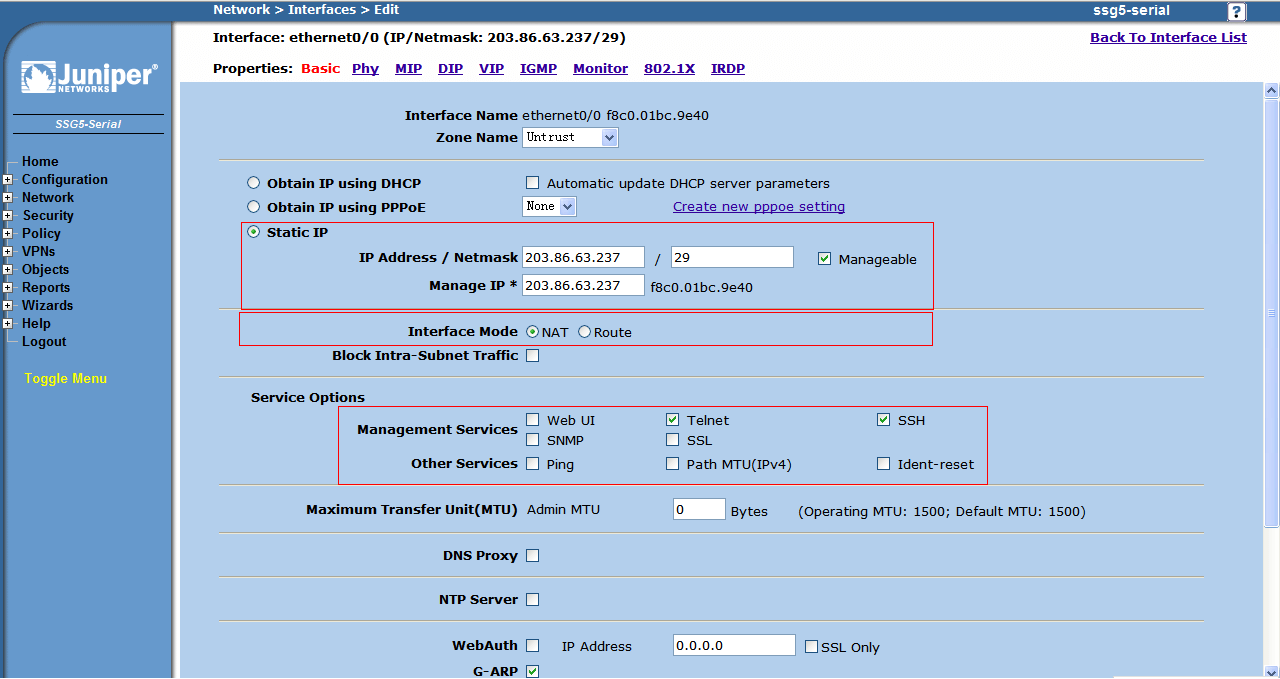This screenshot has height=679, width=1280.
Task: Click the Juniper Networks logo
Action: 88,78
